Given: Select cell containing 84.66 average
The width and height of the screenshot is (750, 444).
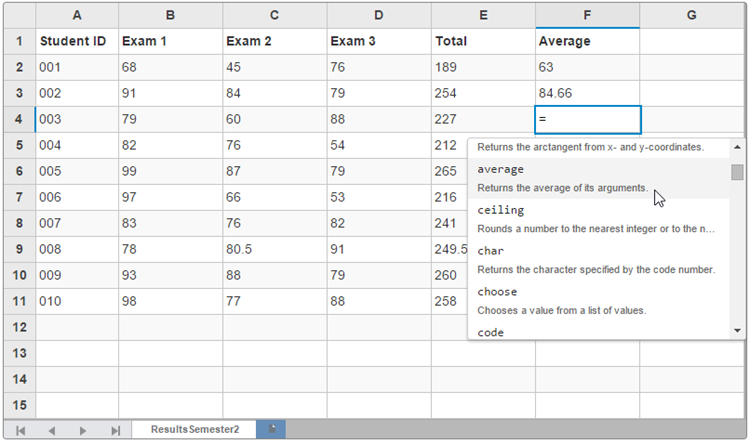Looking at the screenshot, I should pyautogui.click(x=588, y=94).
